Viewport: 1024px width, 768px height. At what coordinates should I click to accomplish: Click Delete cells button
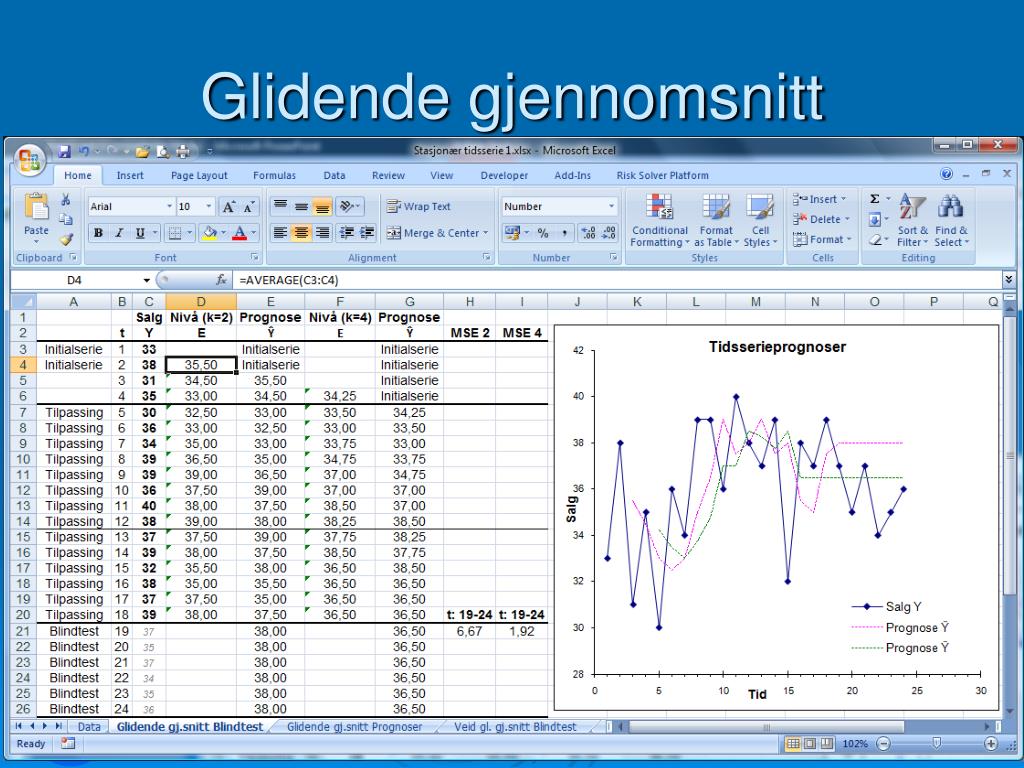point(822,219)
